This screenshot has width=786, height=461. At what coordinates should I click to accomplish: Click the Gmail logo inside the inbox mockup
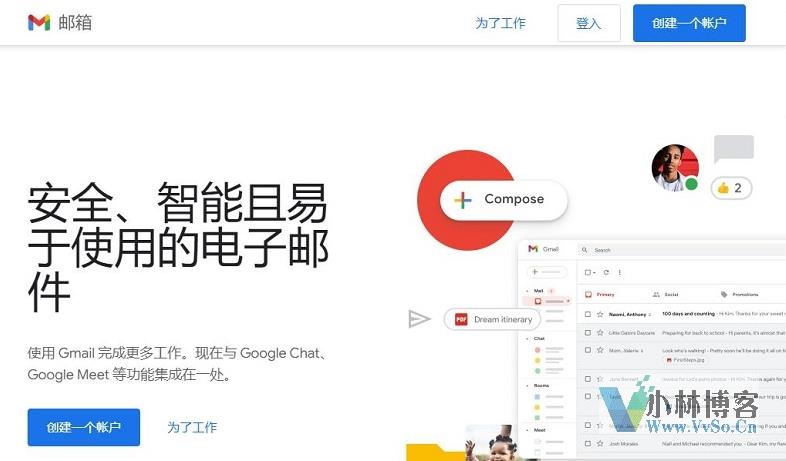coord(543,249)
